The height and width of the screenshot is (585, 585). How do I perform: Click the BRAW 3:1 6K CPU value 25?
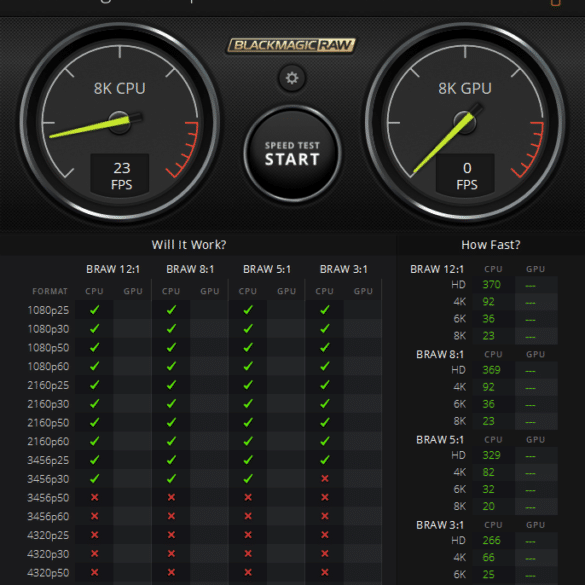488,575
